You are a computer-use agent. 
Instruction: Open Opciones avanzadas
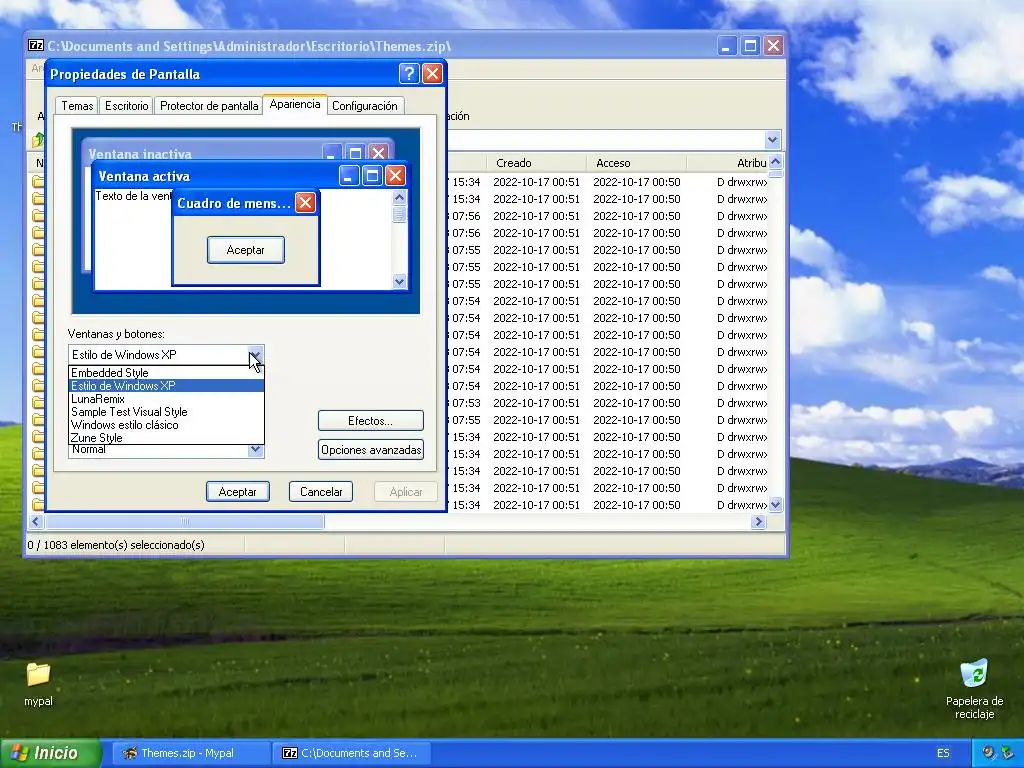(370, 449)
